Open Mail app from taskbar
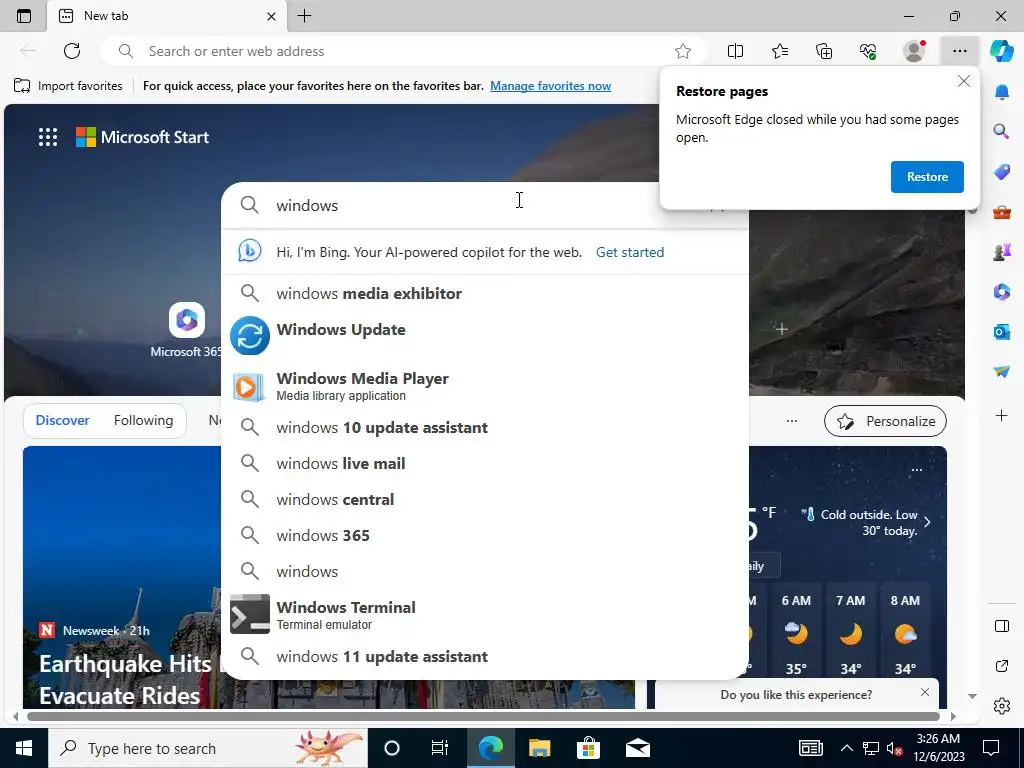Image resolution: width=1024 pixels, height=768 pixels. coord(637,748)
